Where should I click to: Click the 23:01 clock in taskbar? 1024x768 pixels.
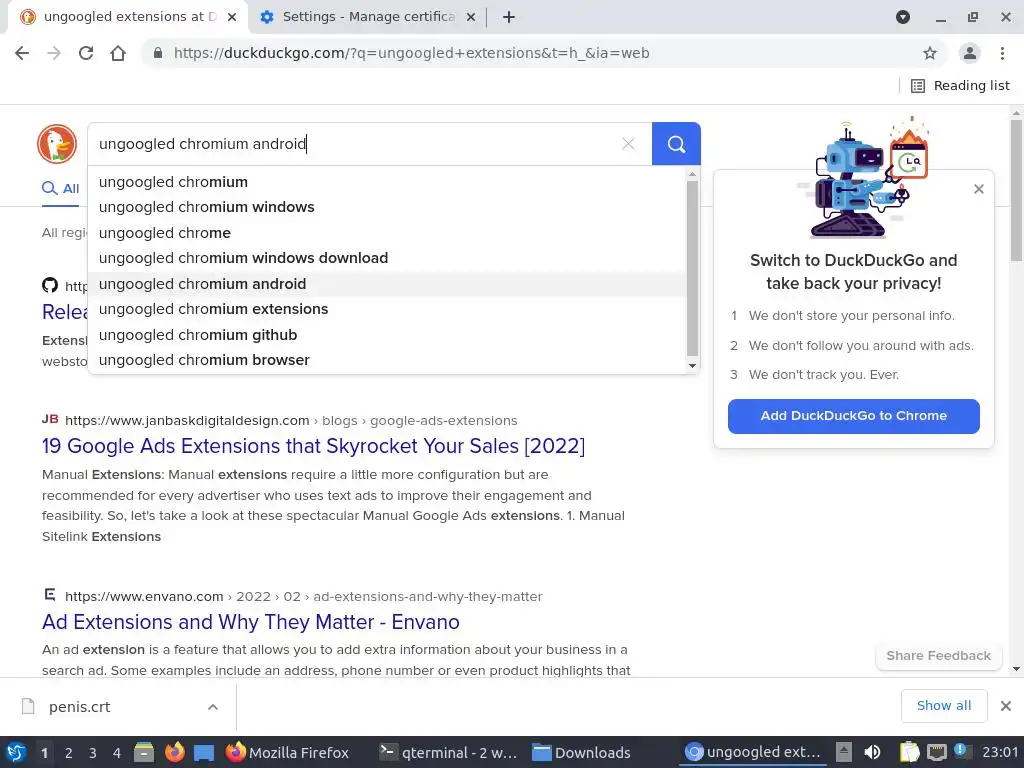[1000, 752]
